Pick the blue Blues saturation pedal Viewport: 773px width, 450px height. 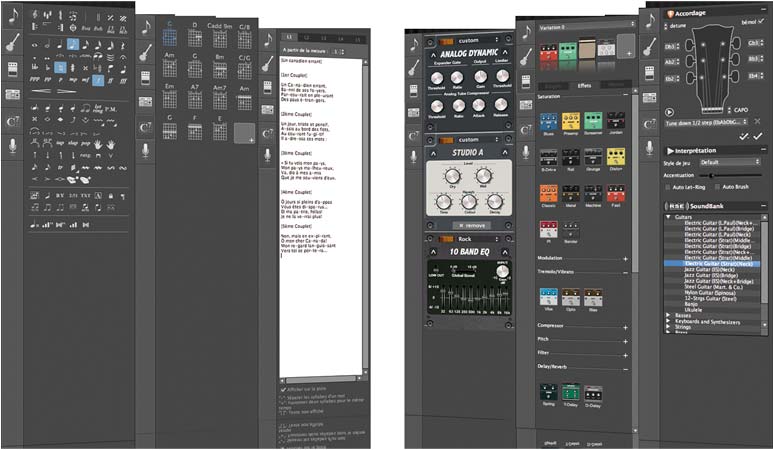click(x=548, y=122)
